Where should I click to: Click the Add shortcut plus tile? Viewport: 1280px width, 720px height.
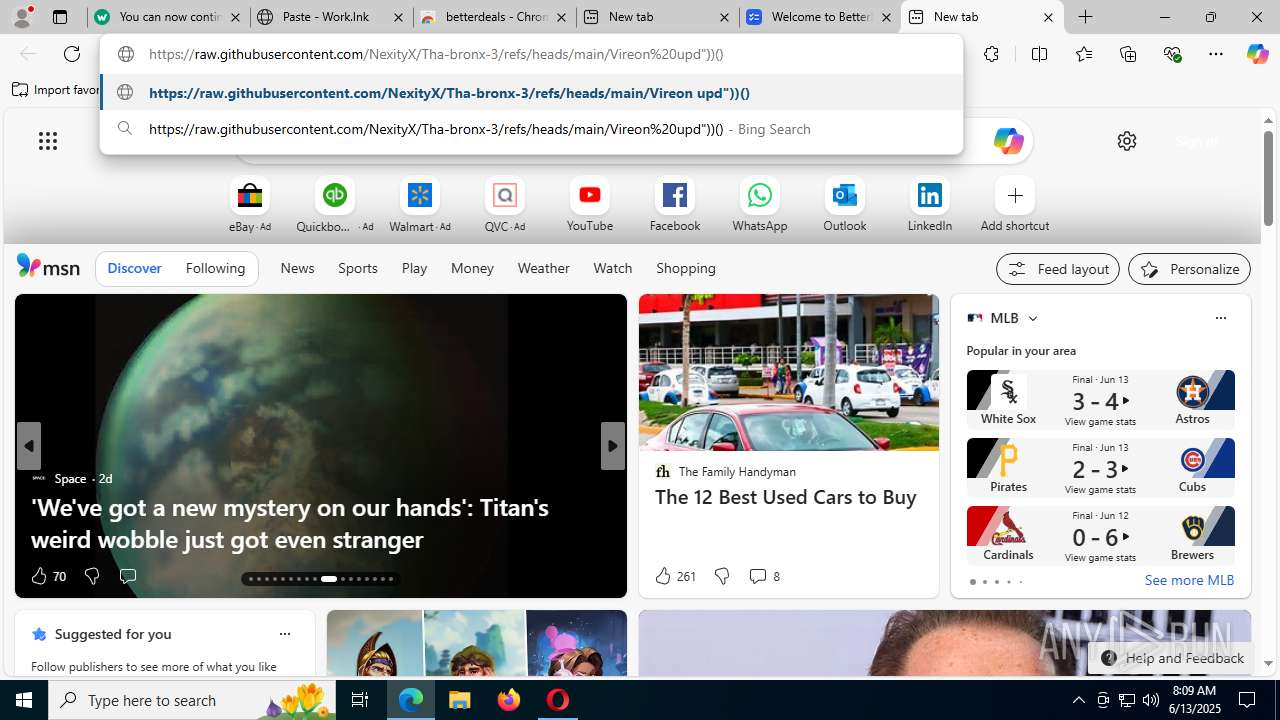[1015, 206]
